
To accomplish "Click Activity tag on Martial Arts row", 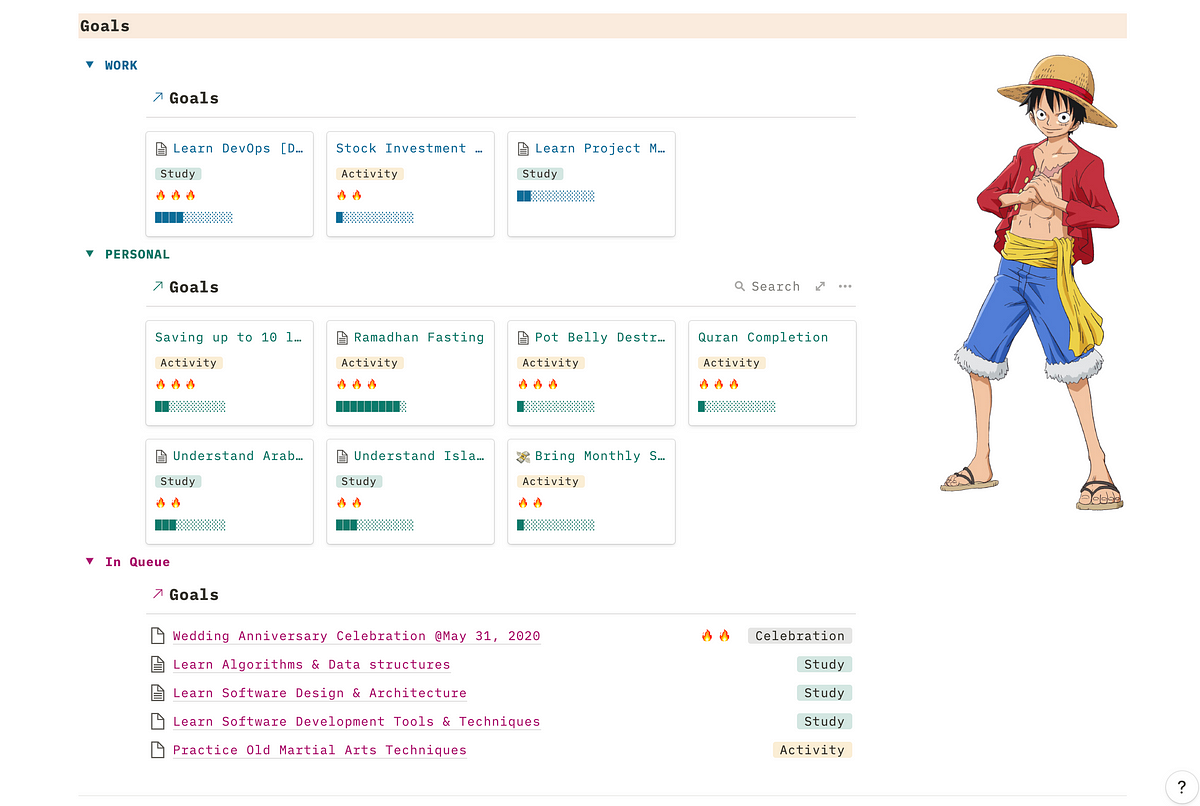I will (x=812, y=750).
